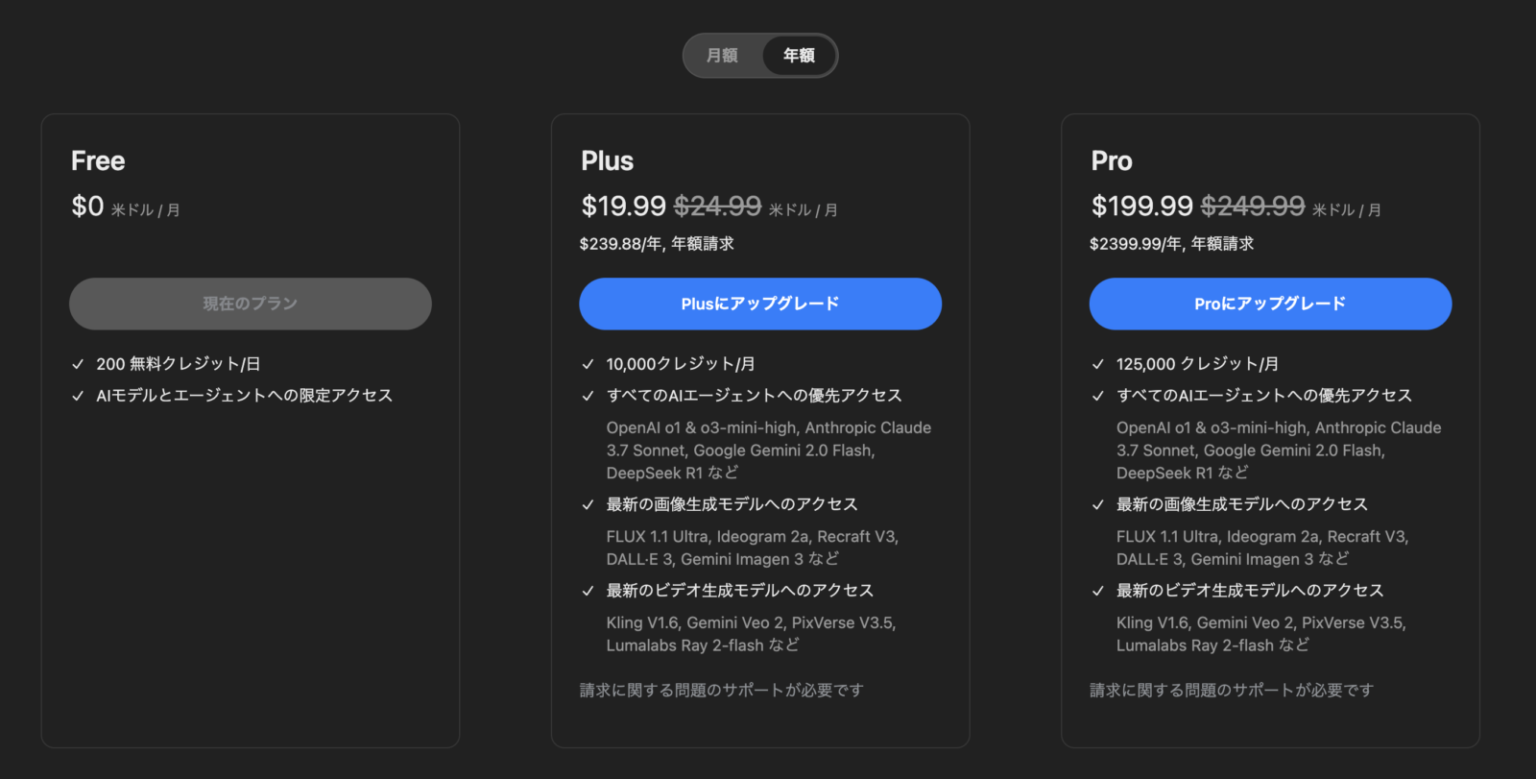Screen dimensions: 1536x779
Task: Select the Pro plan heading
Action: tap(1110, 161)
